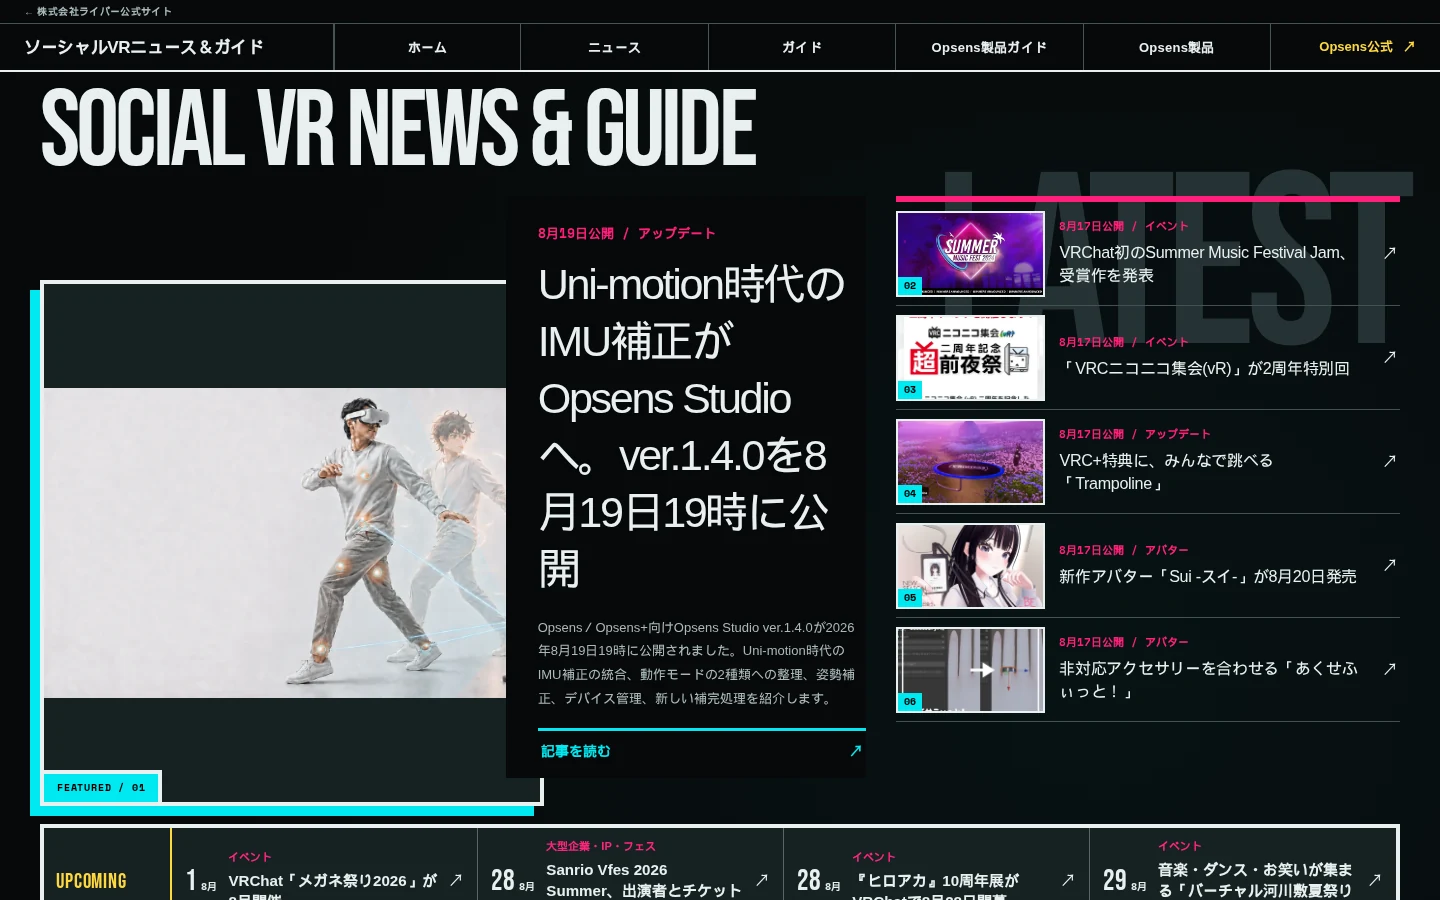Click arrow icon on あくせふぃっと row
This screenshot has height=900, width=1440.
pos(1389,669)
